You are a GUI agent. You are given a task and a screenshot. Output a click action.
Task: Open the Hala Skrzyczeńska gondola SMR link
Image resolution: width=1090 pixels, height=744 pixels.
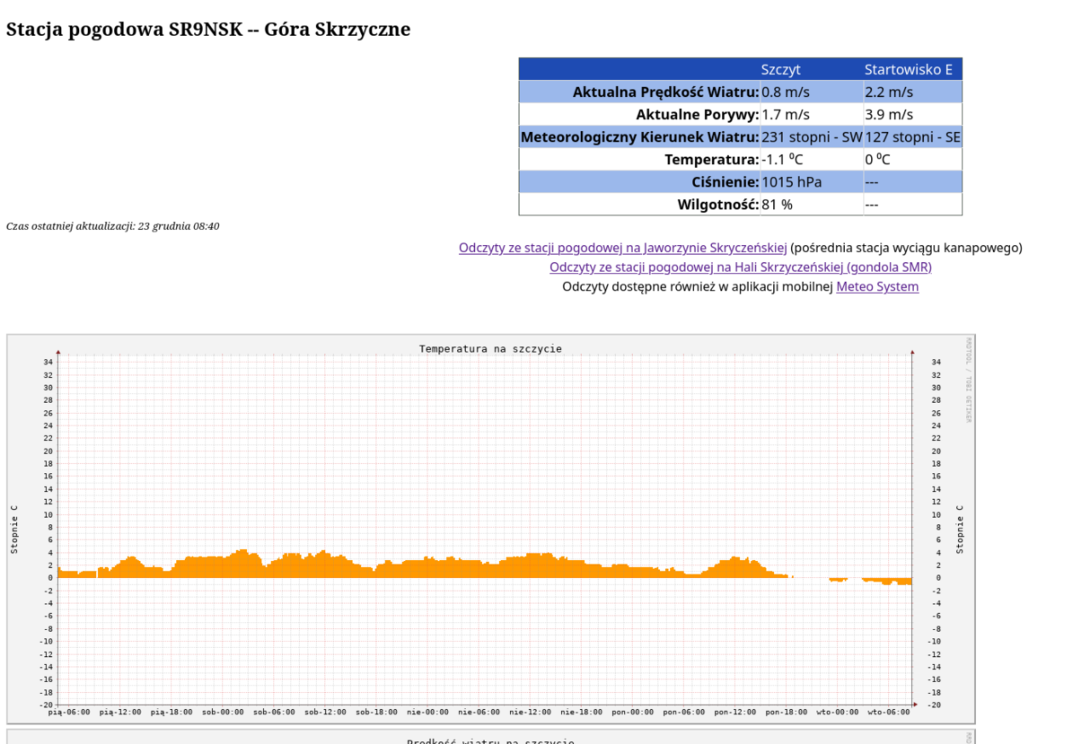[740, 267]
